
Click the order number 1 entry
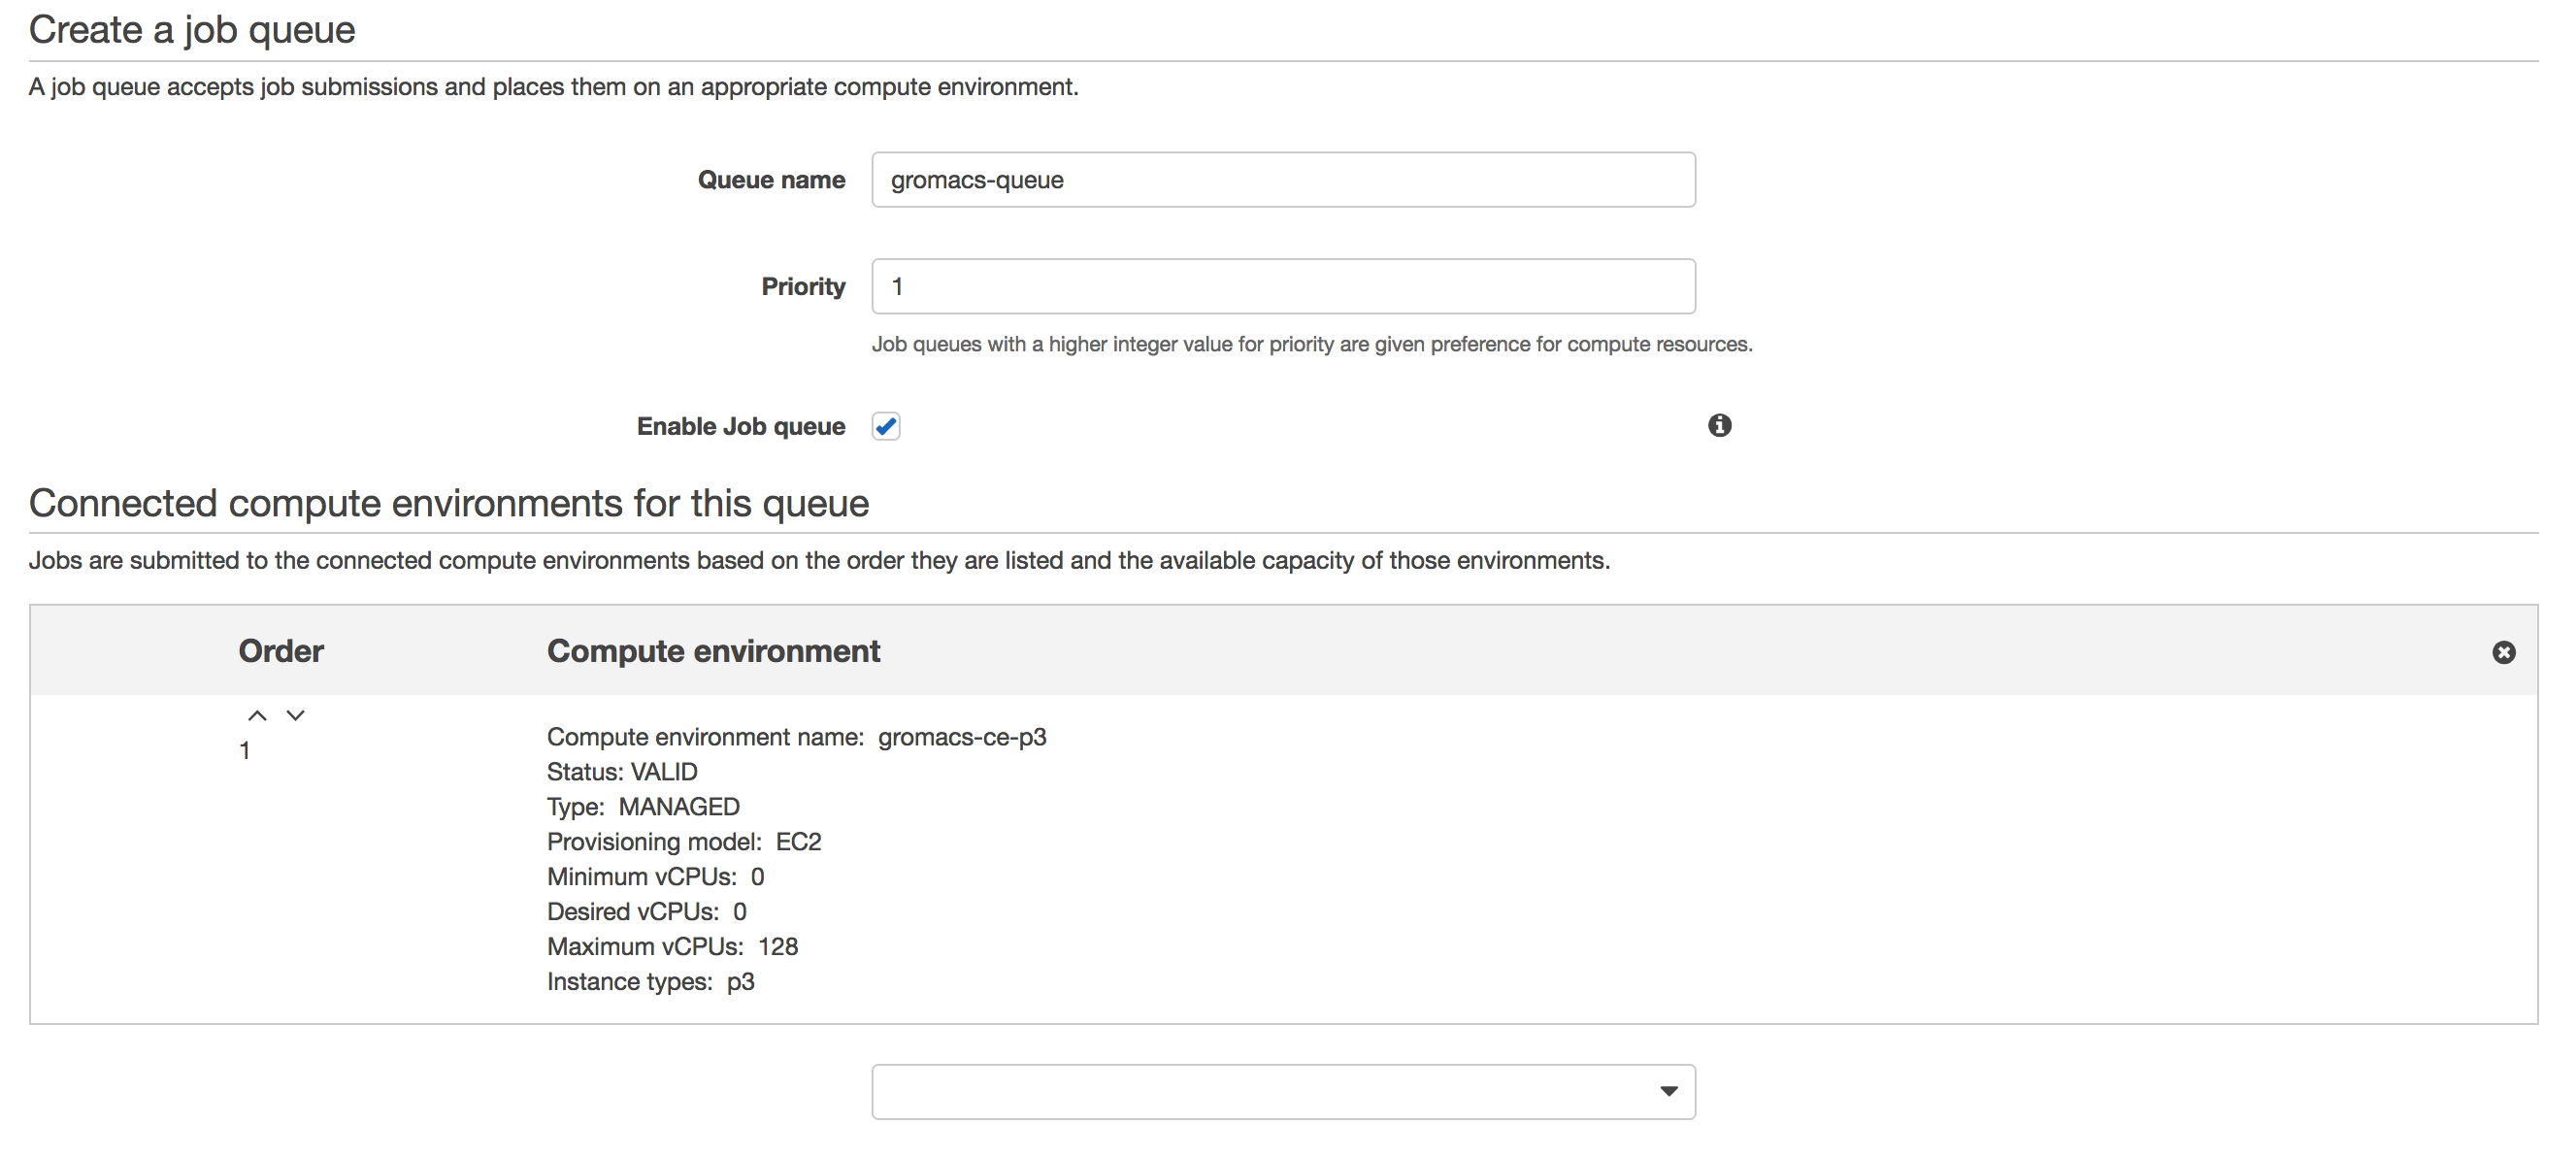point(245,751)
